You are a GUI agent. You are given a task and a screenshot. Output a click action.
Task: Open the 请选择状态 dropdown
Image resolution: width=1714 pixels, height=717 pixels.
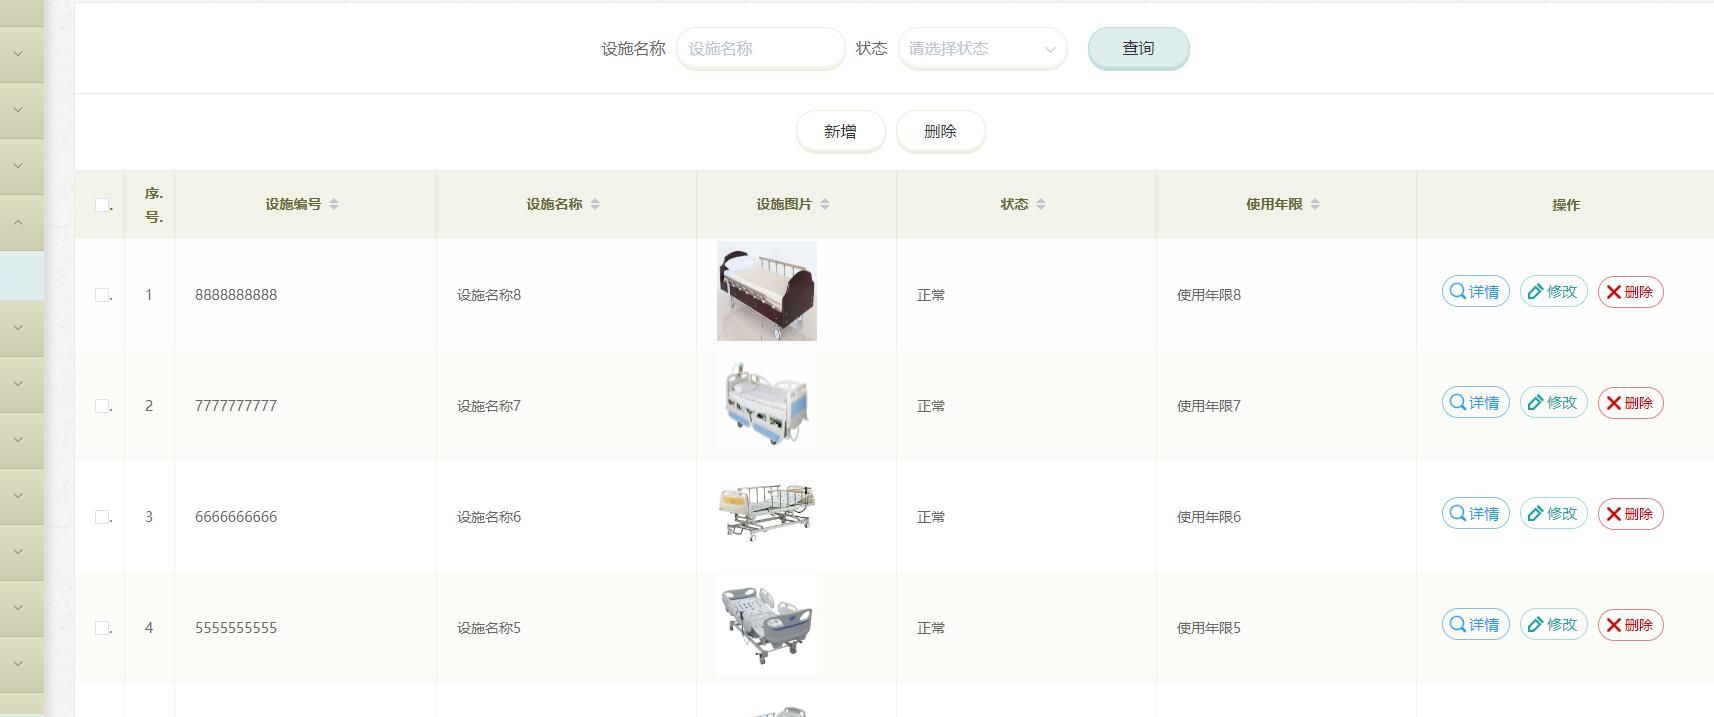982,48
